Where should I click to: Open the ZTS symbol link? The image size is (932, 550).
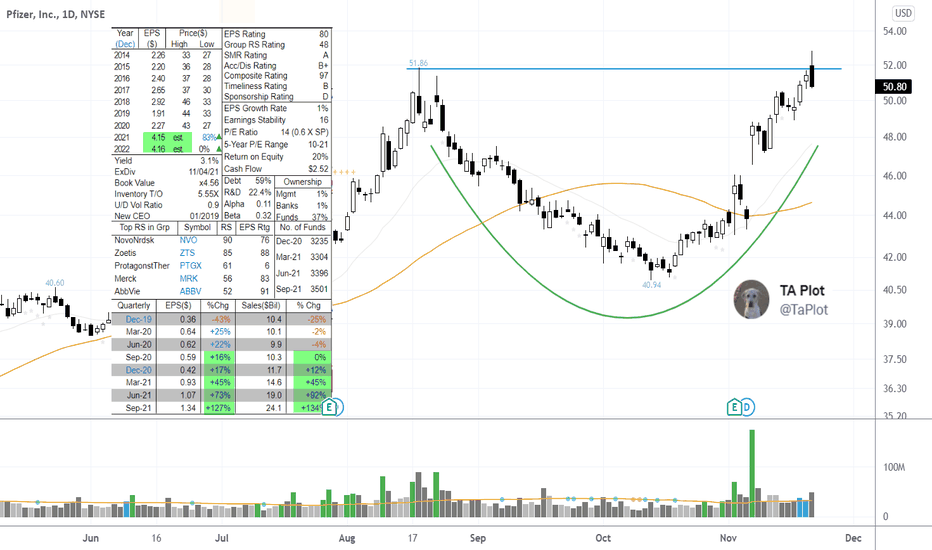(187, 253)
